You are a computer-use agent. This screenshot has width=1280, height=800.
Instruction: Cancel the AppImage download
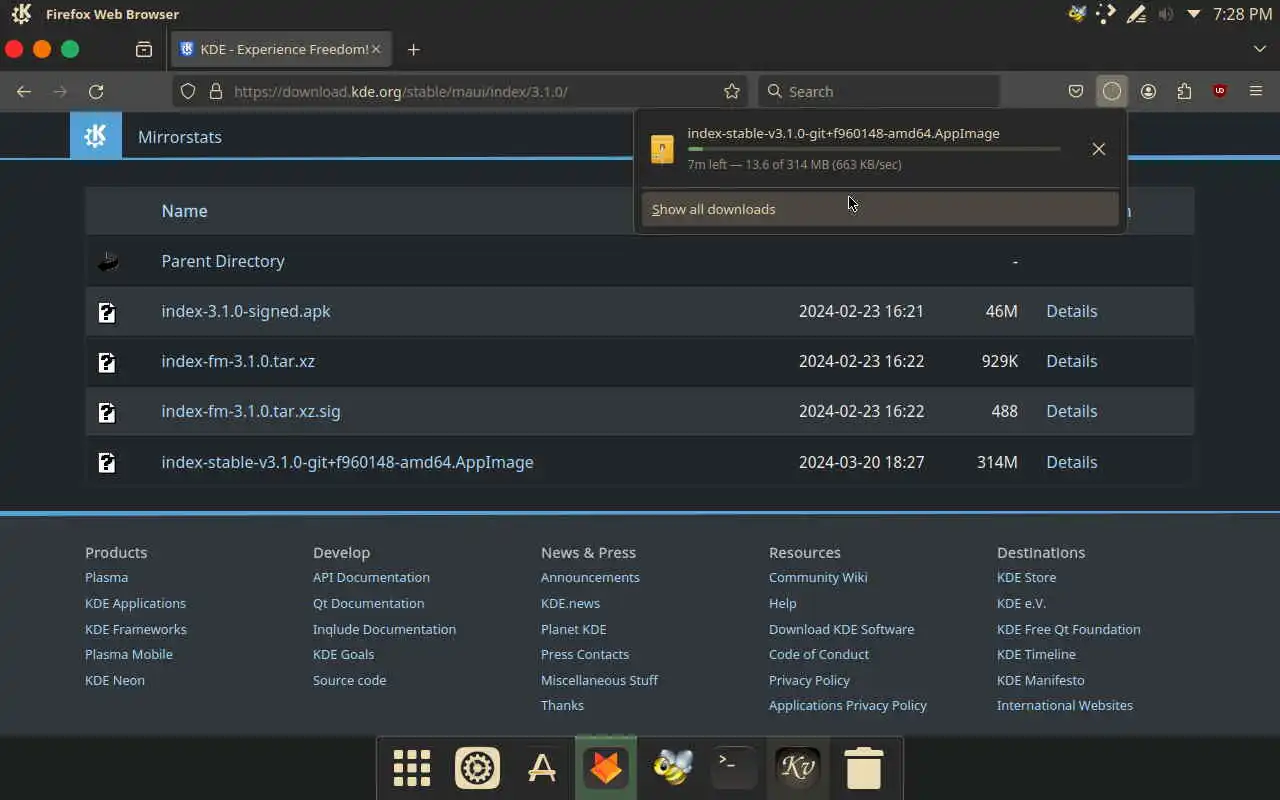(1098, 149)
